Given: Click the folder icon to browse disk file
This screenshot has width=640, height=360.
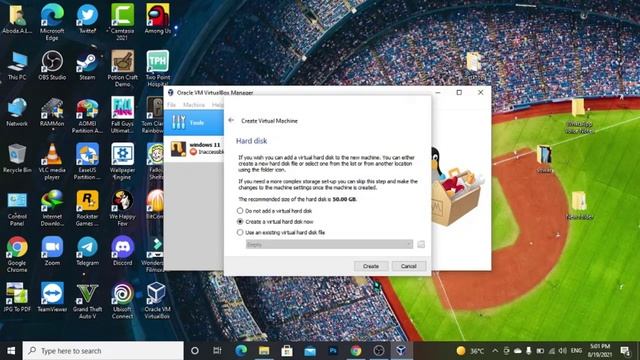Looking at the screenshot, I should pyautogui.click(x=421, y=244).
